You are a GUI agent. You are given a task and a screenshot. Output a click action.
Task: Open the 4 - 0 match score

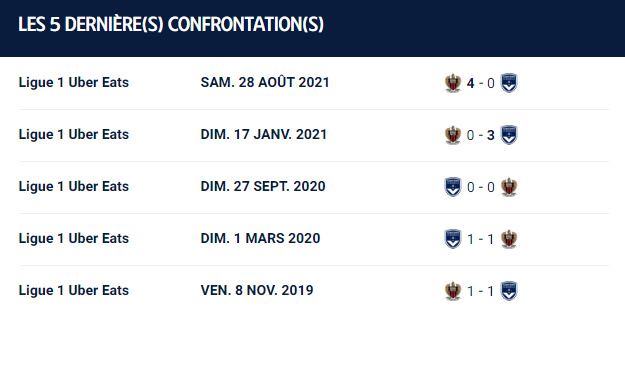(x=481, y=83)
